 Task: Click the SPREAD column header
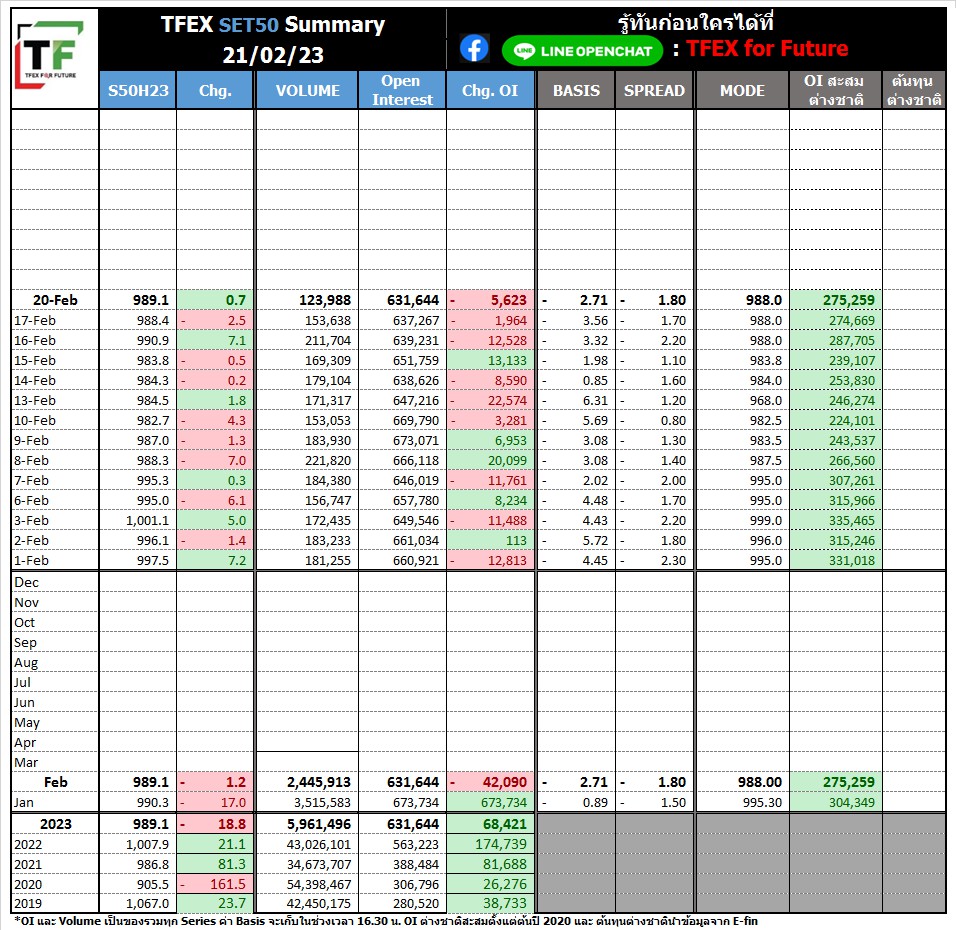point(654,90)
